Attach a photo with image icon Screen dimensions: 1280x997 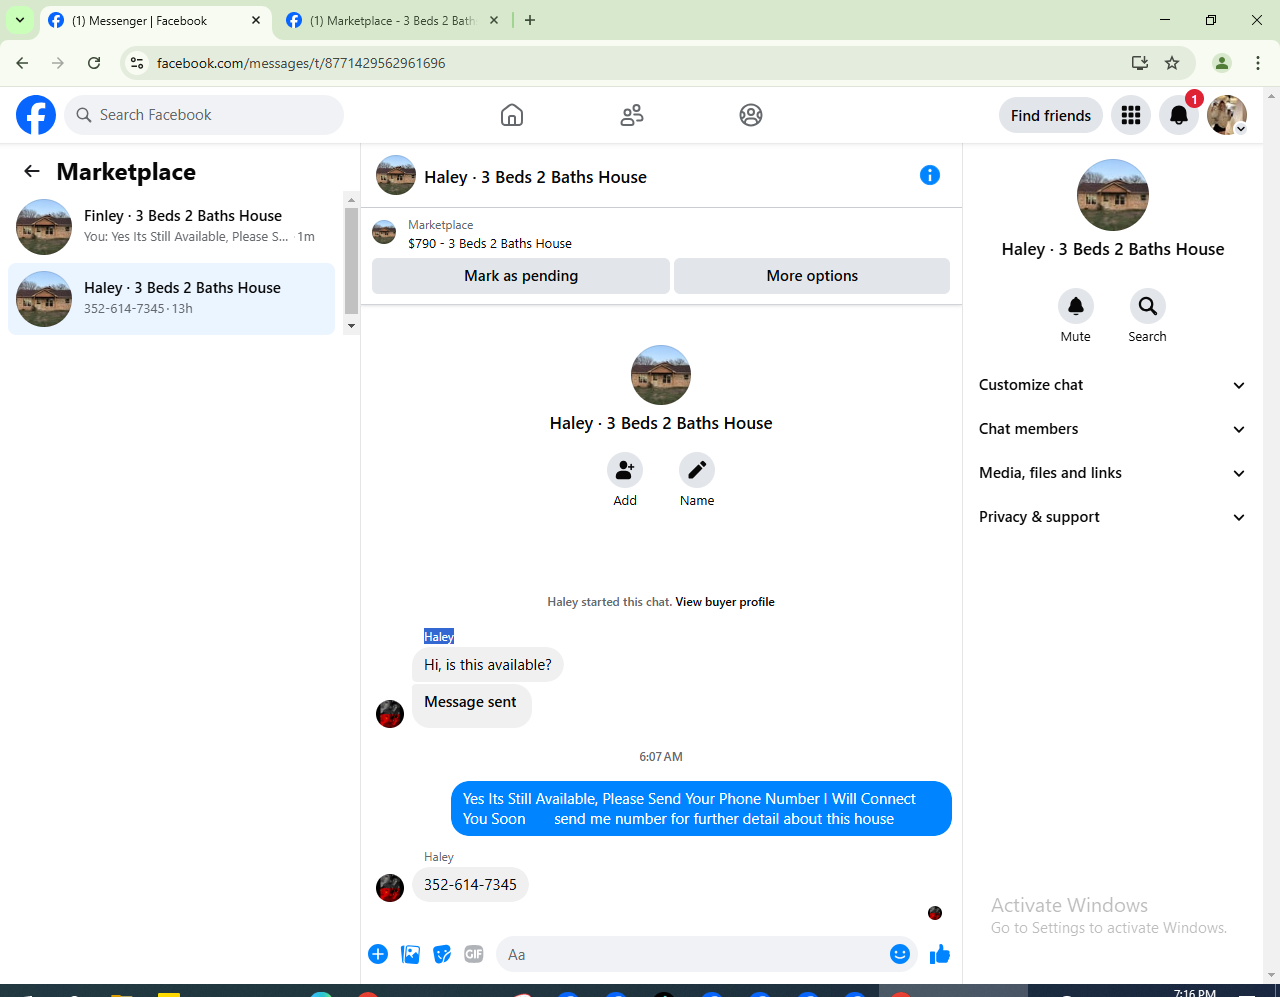click(410, 954)
